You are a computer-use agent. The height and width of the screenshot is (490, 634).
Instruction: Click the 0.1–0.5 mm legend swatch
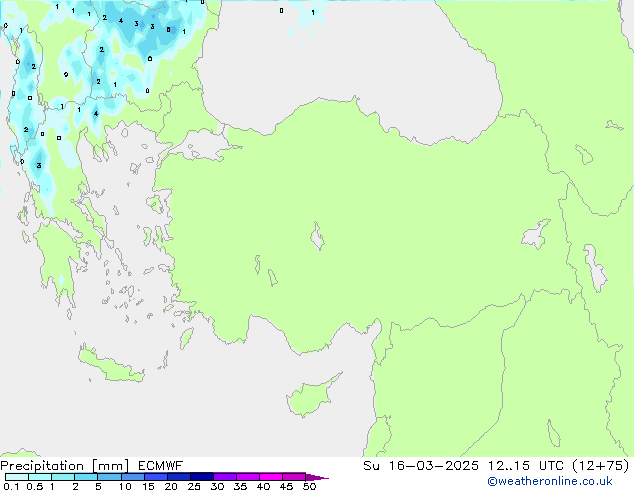coord(17,477)
